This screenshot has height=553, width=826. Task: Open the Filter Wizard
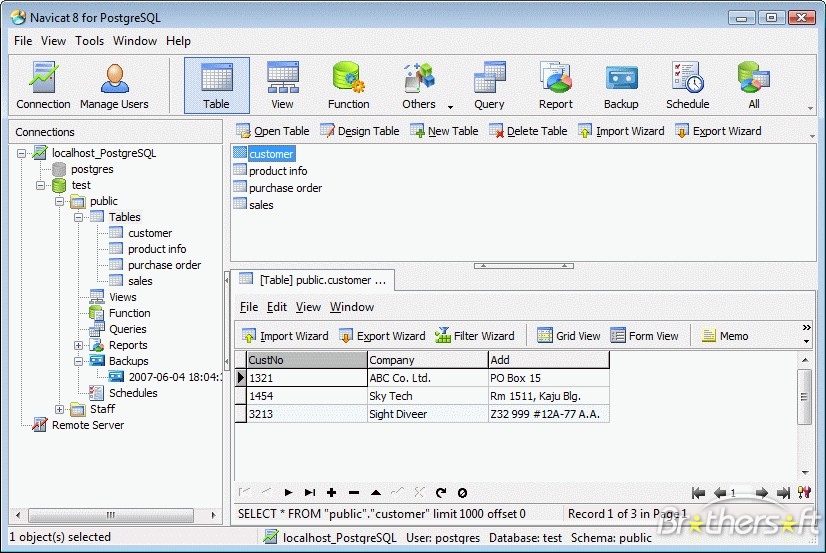pos(475,336)
